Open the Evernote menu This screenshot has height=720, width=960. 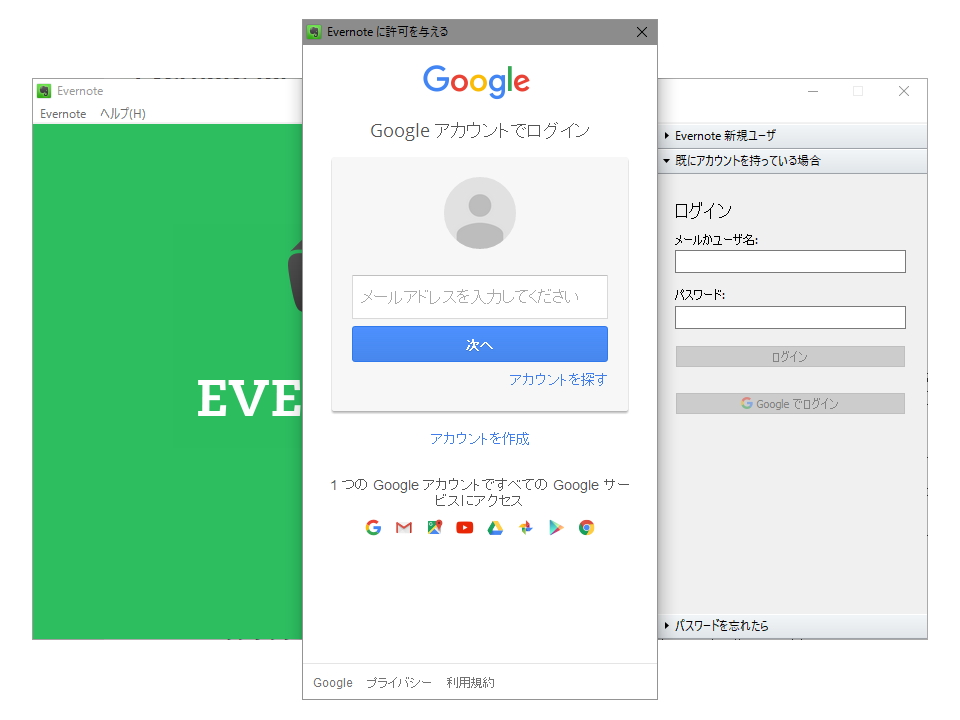(62, 114)
